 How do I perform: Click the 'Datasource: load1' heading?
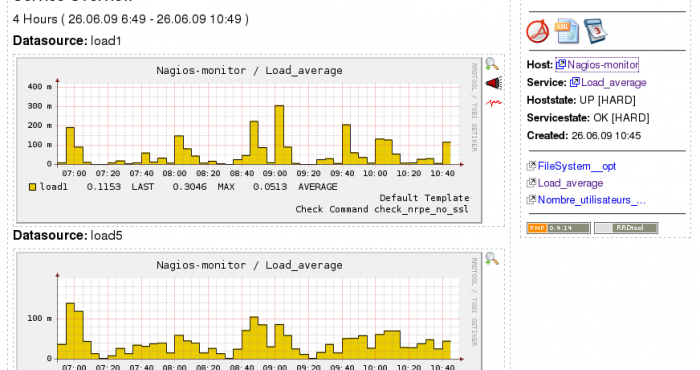pyautogui.click(x=67, y=41)
